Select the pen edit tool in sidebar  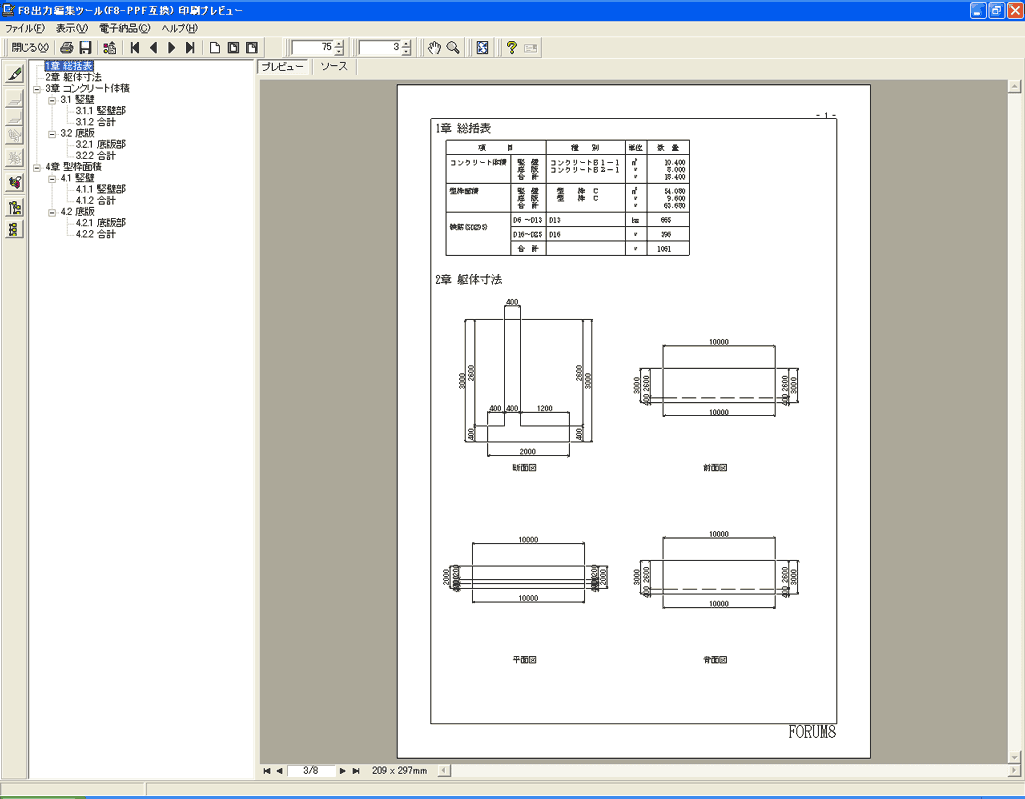pyautogui.click(x=14, y=73)
